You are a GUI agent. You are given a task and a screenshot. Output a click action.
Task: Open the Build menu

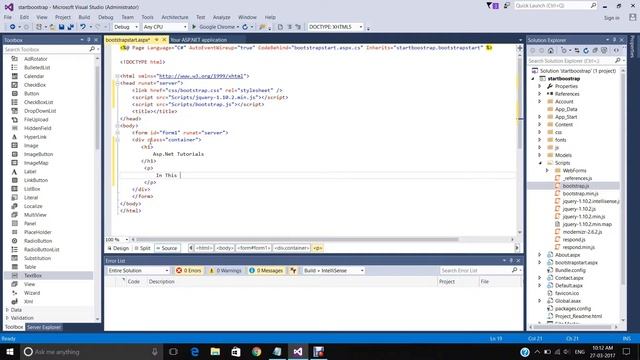pyautogui.click(x=84, y=17)
